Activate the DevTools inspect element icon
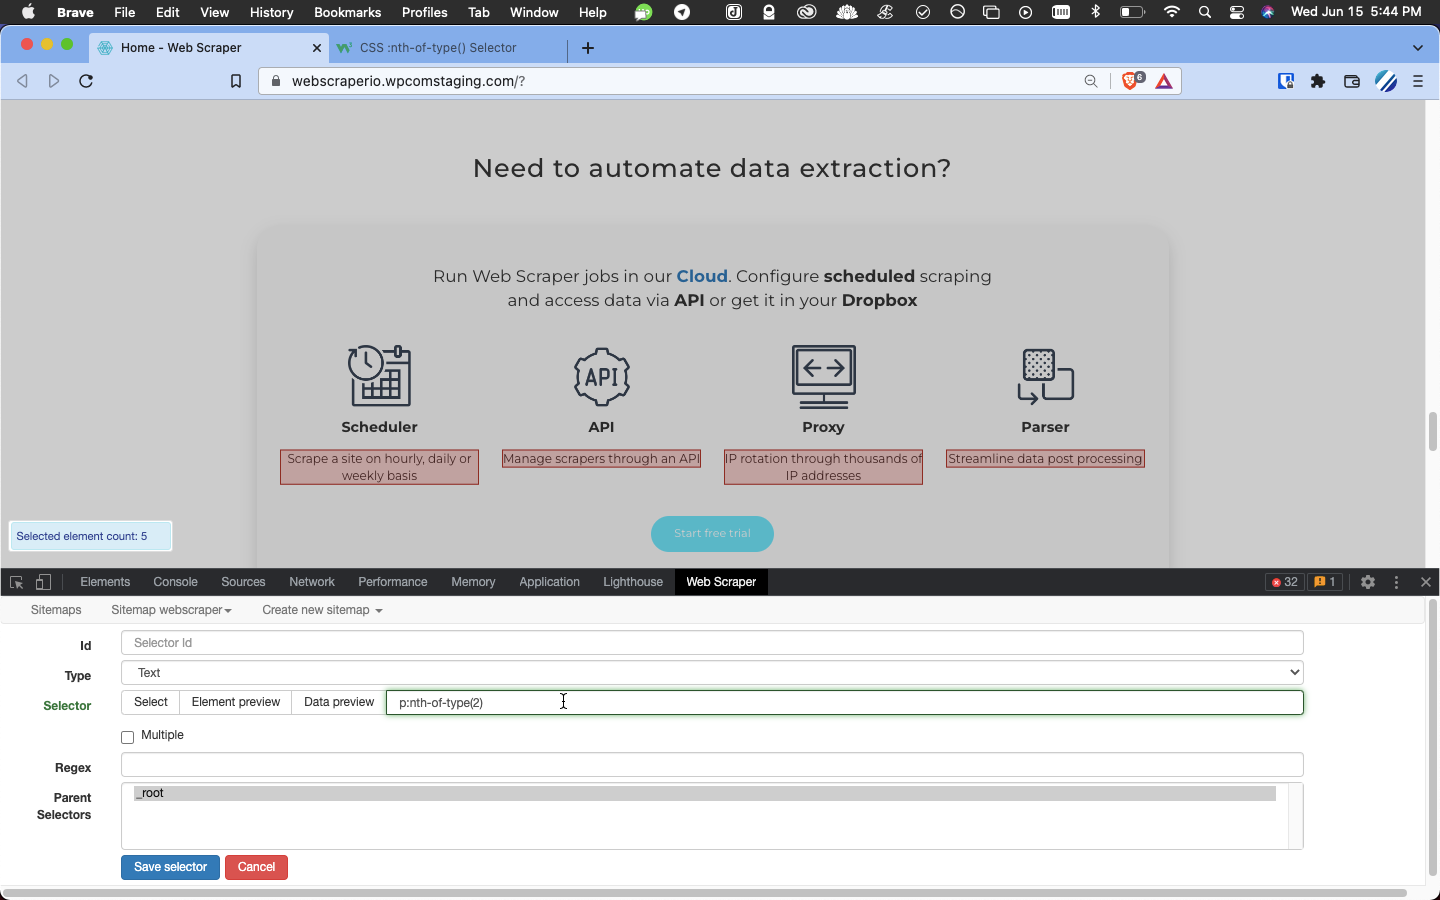Viewport: 1440px width, 900px height. (16, 582)
